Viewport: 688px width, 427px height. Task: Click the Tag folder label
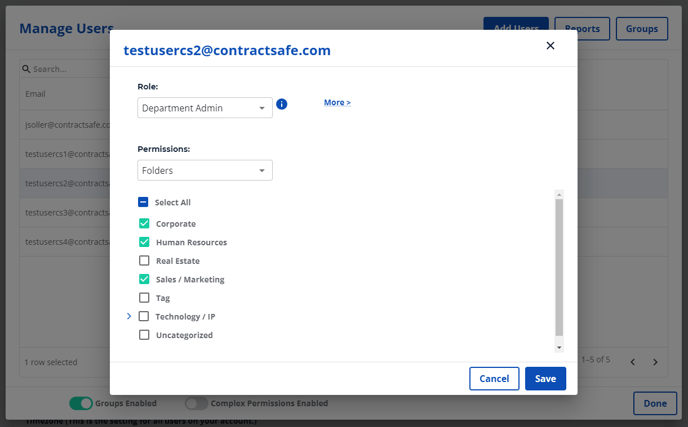[x=163, y=298]
